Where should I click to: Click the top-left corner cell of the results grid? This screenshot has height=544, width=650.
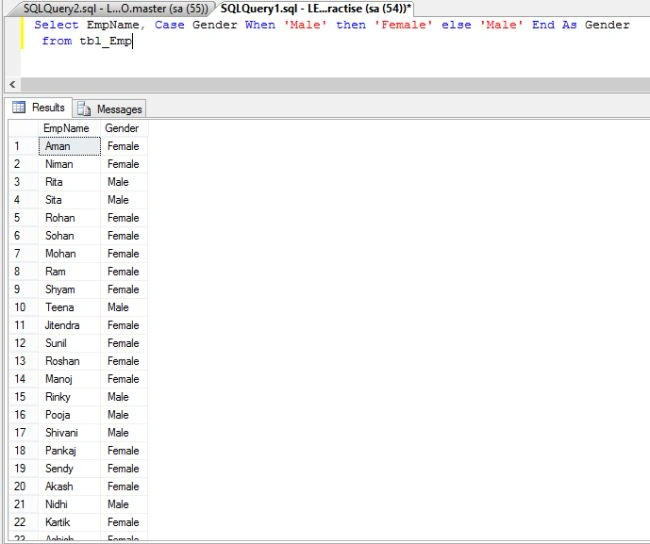24,128
